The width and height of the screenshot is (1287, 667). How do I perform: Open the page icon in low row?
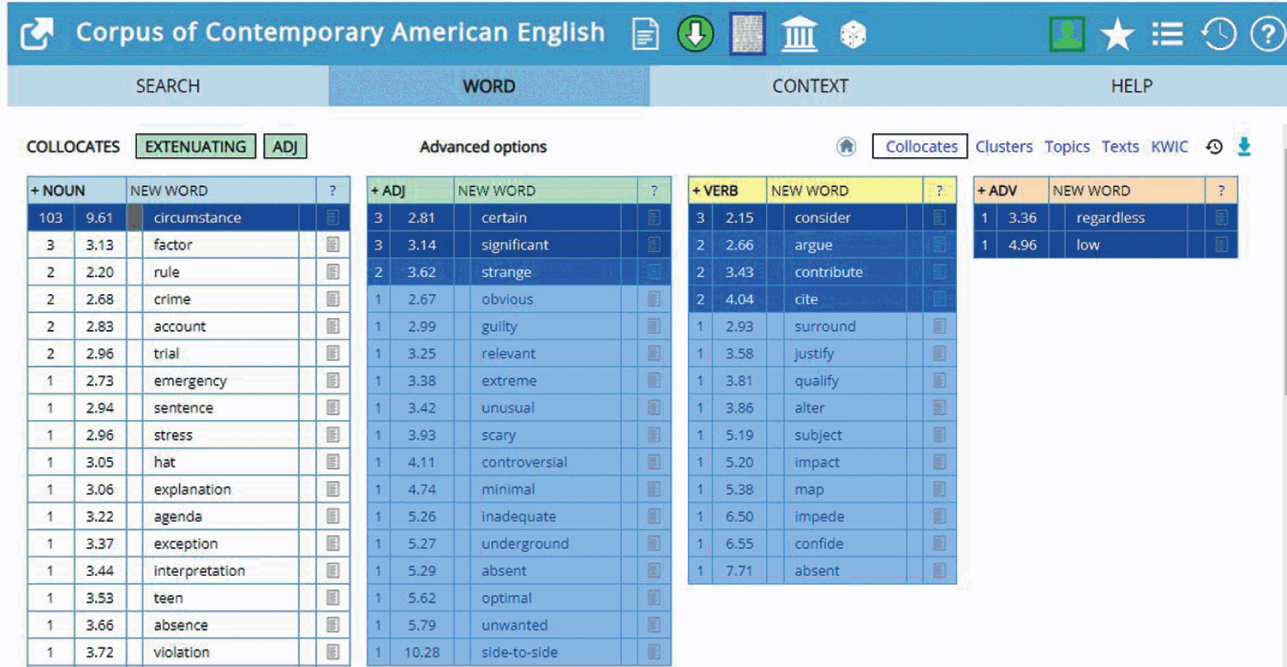1221,244
